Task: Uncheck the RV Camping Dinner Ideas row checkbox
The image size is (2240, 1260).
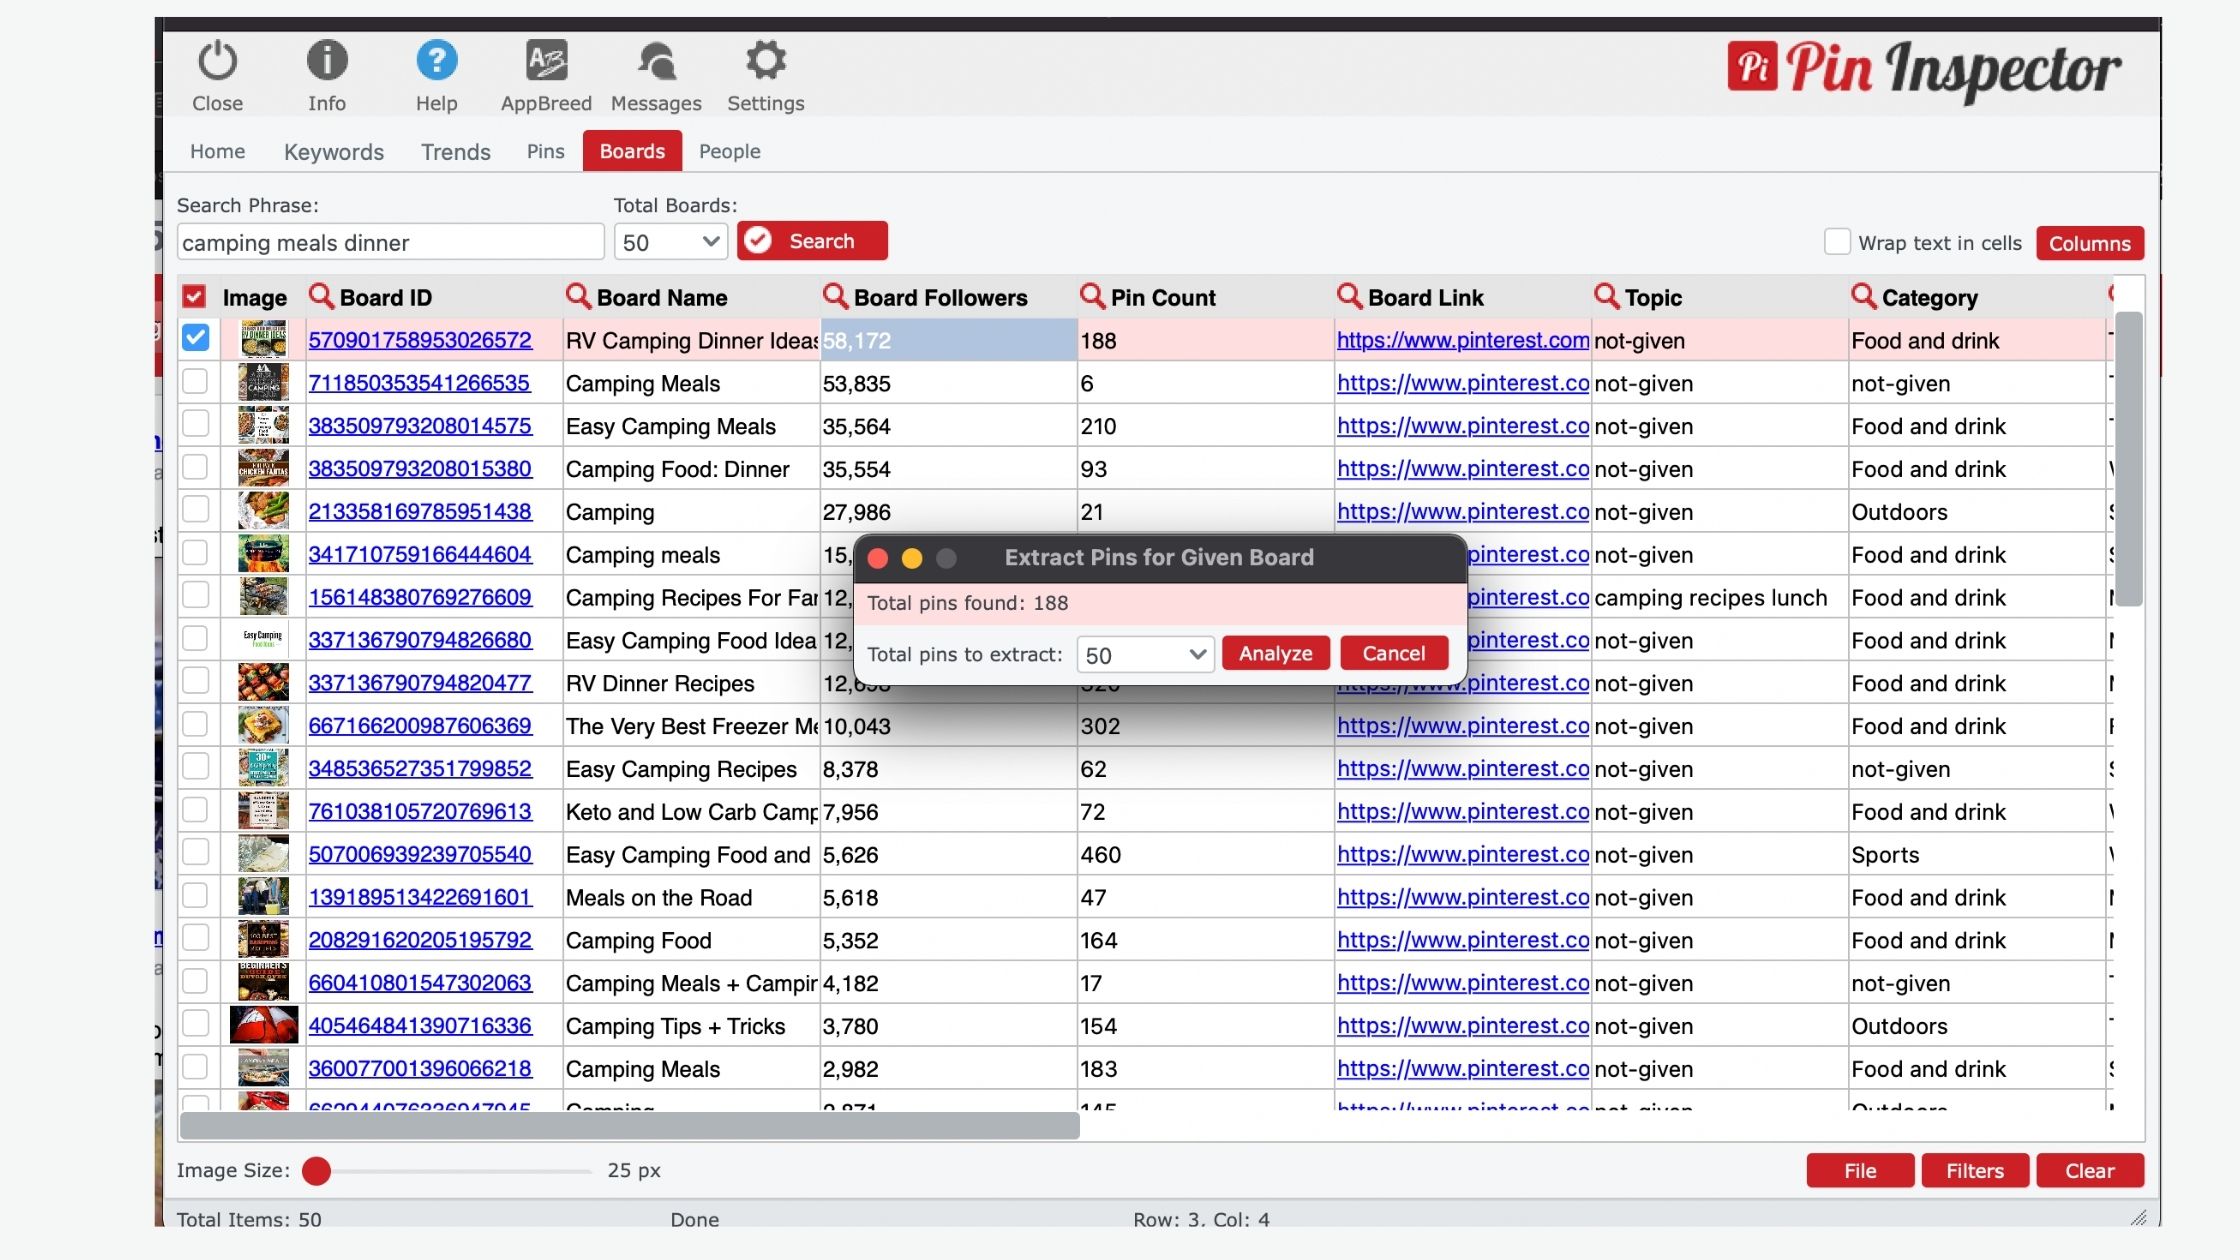Action: coord(196,338)
